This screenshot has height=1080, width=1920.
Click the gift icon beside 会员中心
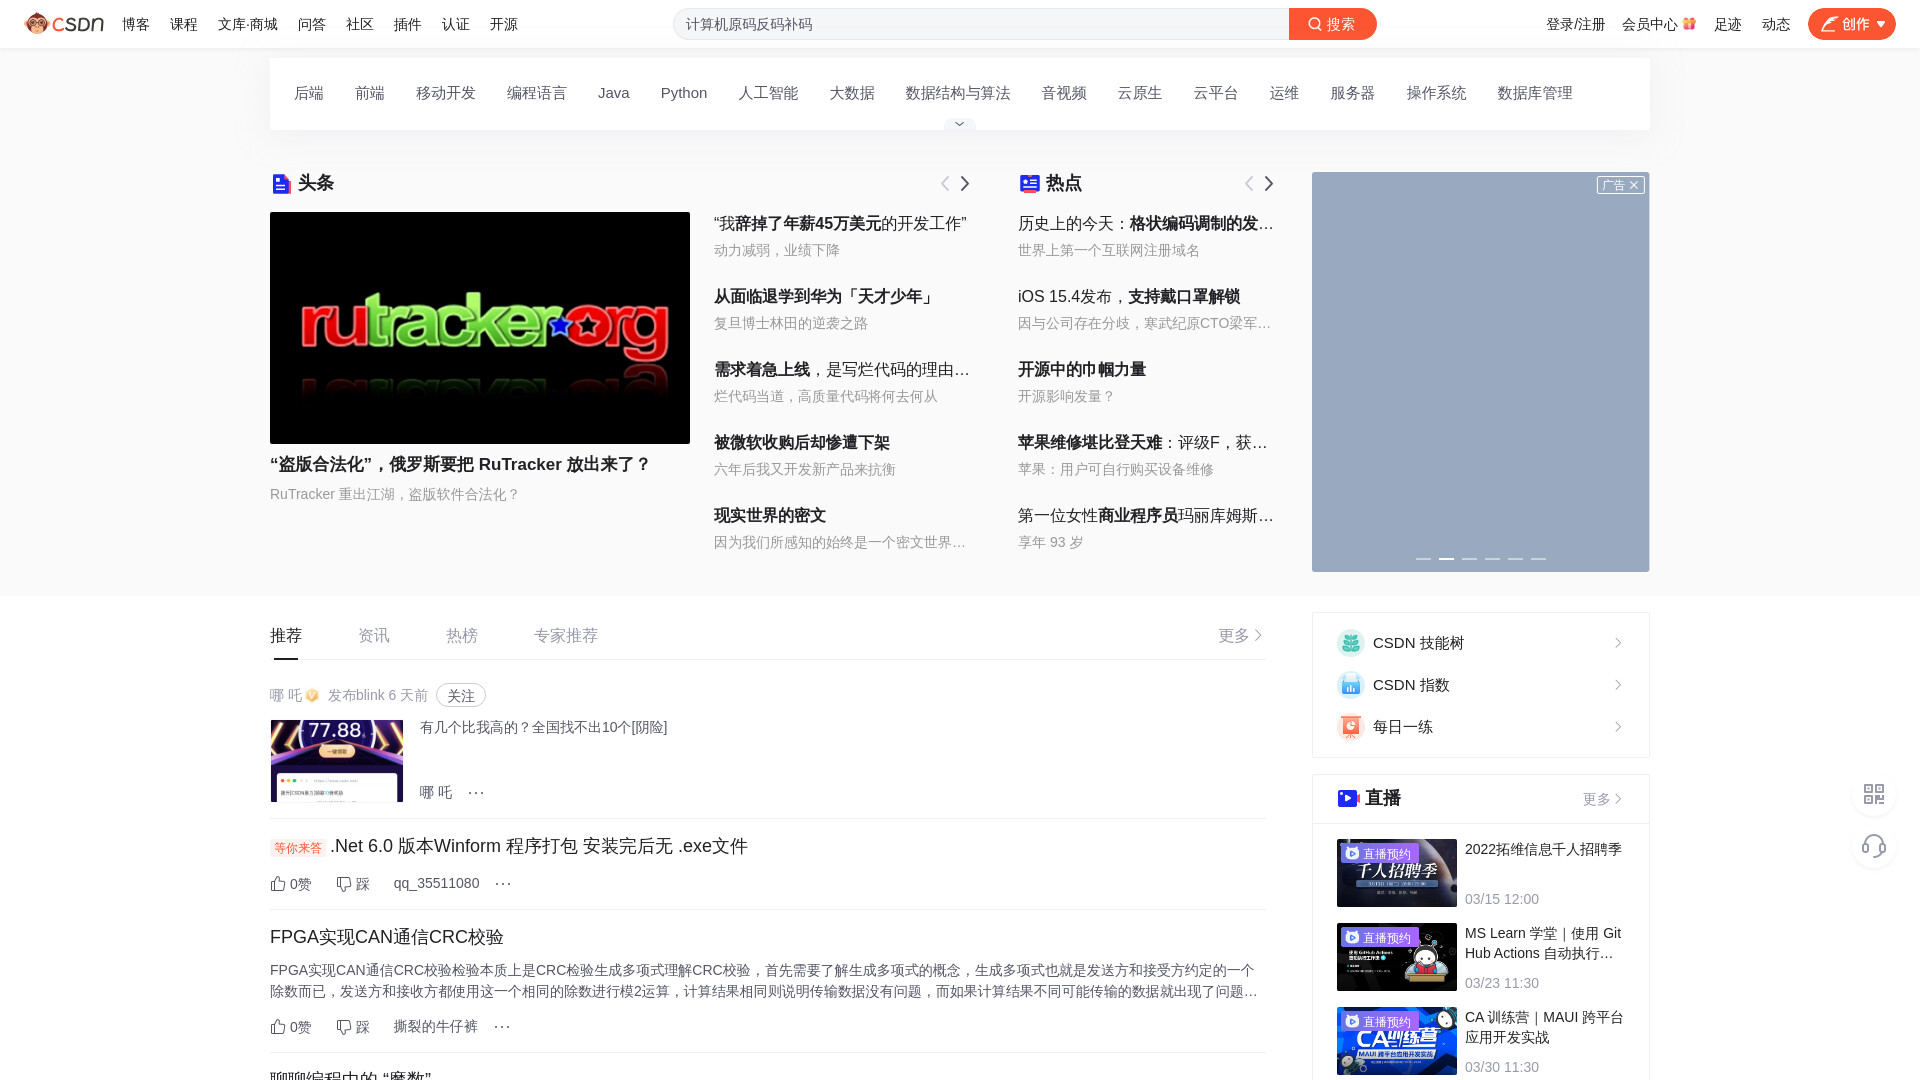(1689, 24)
